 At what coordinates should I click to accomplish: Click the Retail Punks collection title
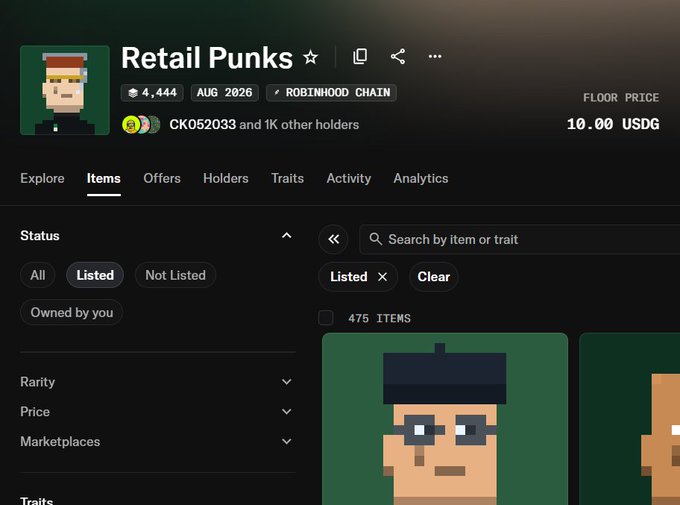point(207,58)
